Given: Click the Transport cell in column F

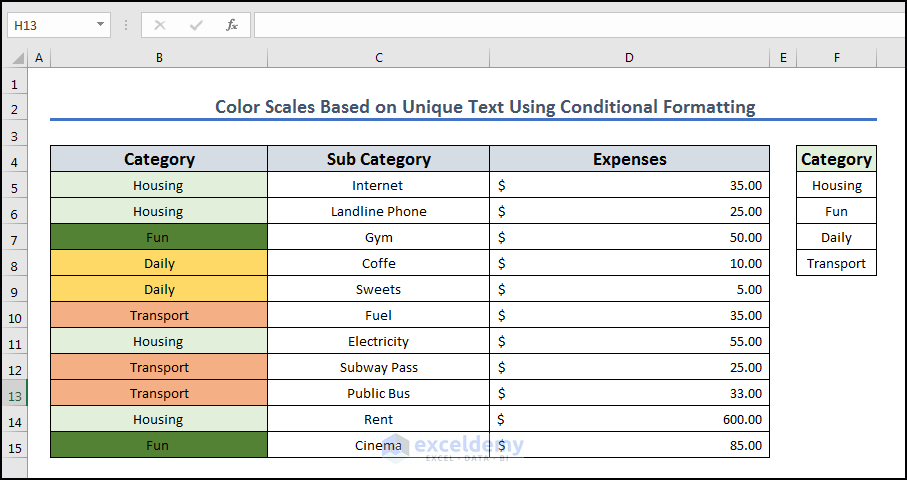Looking at the screenshot, I should pyautogui.click(x=836, y=264).
